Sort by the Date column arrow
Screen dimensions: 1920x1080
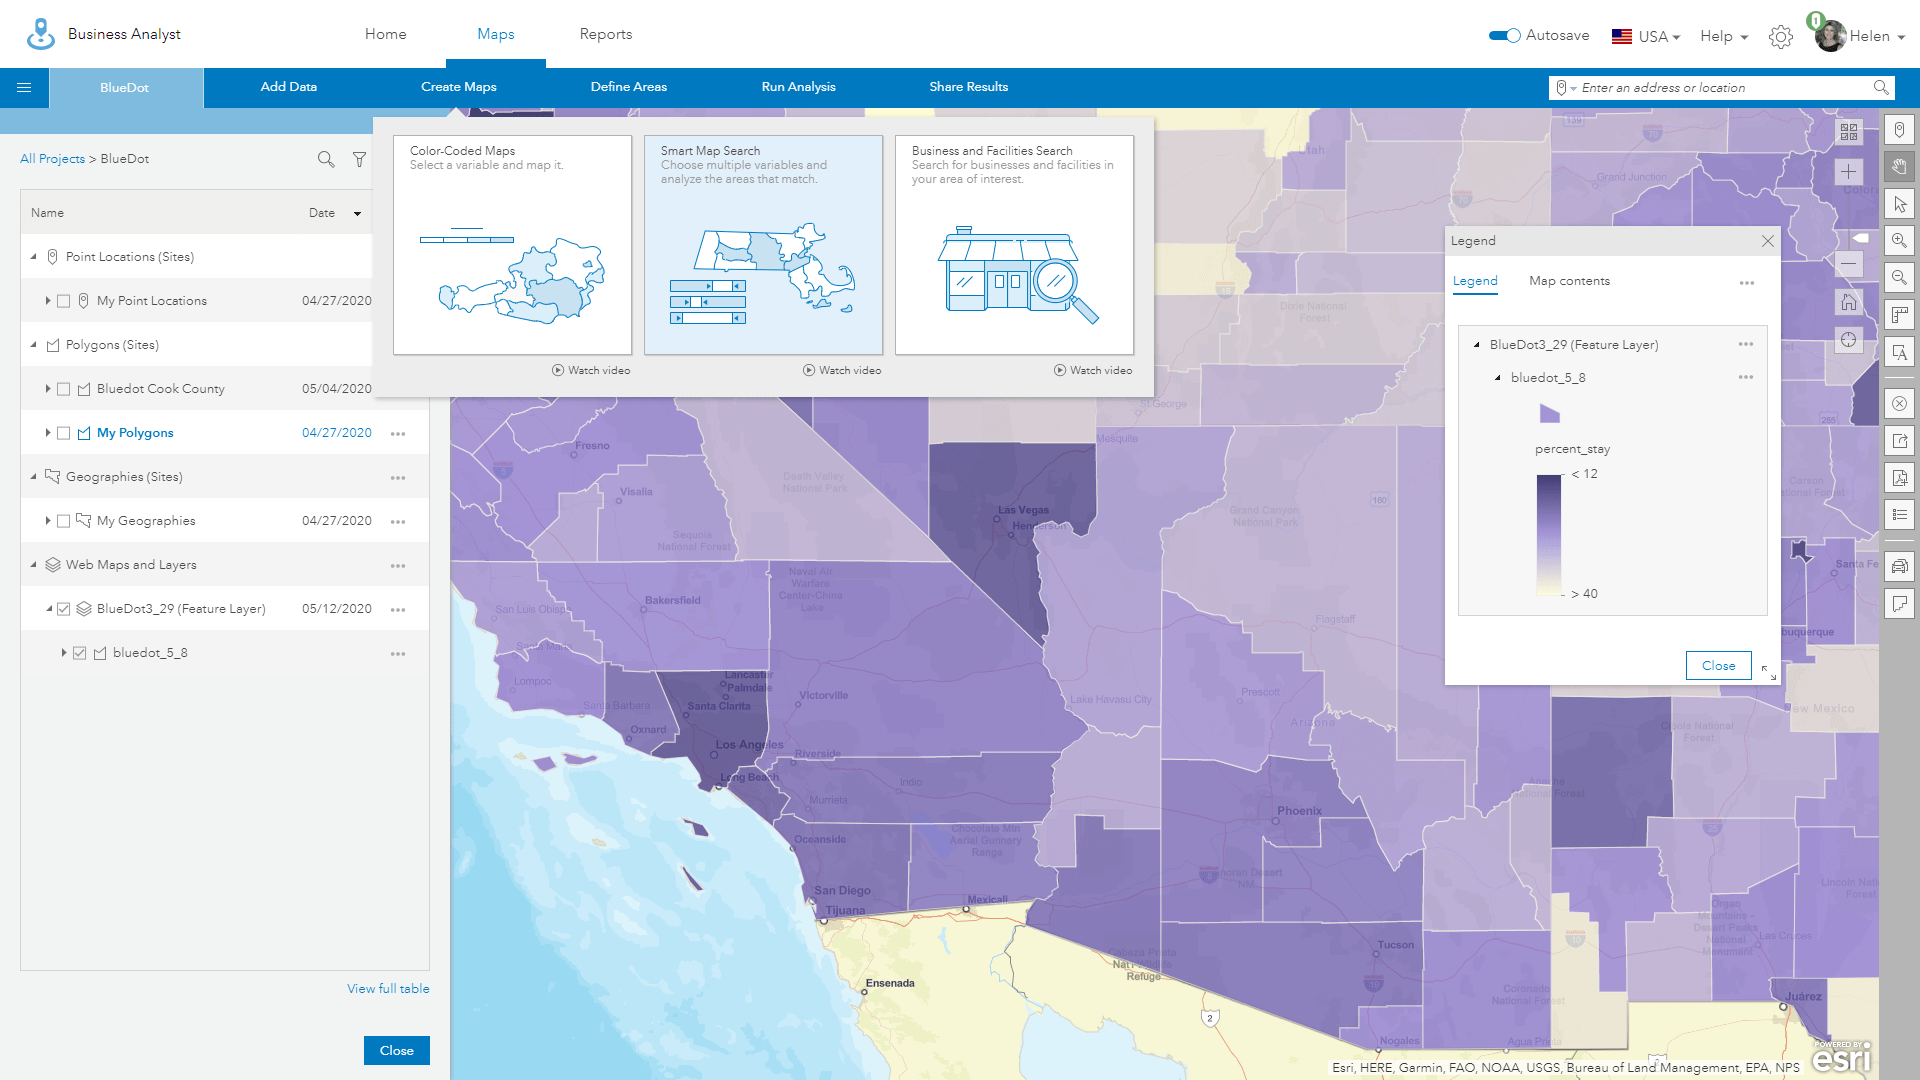(x=357, y=214)
